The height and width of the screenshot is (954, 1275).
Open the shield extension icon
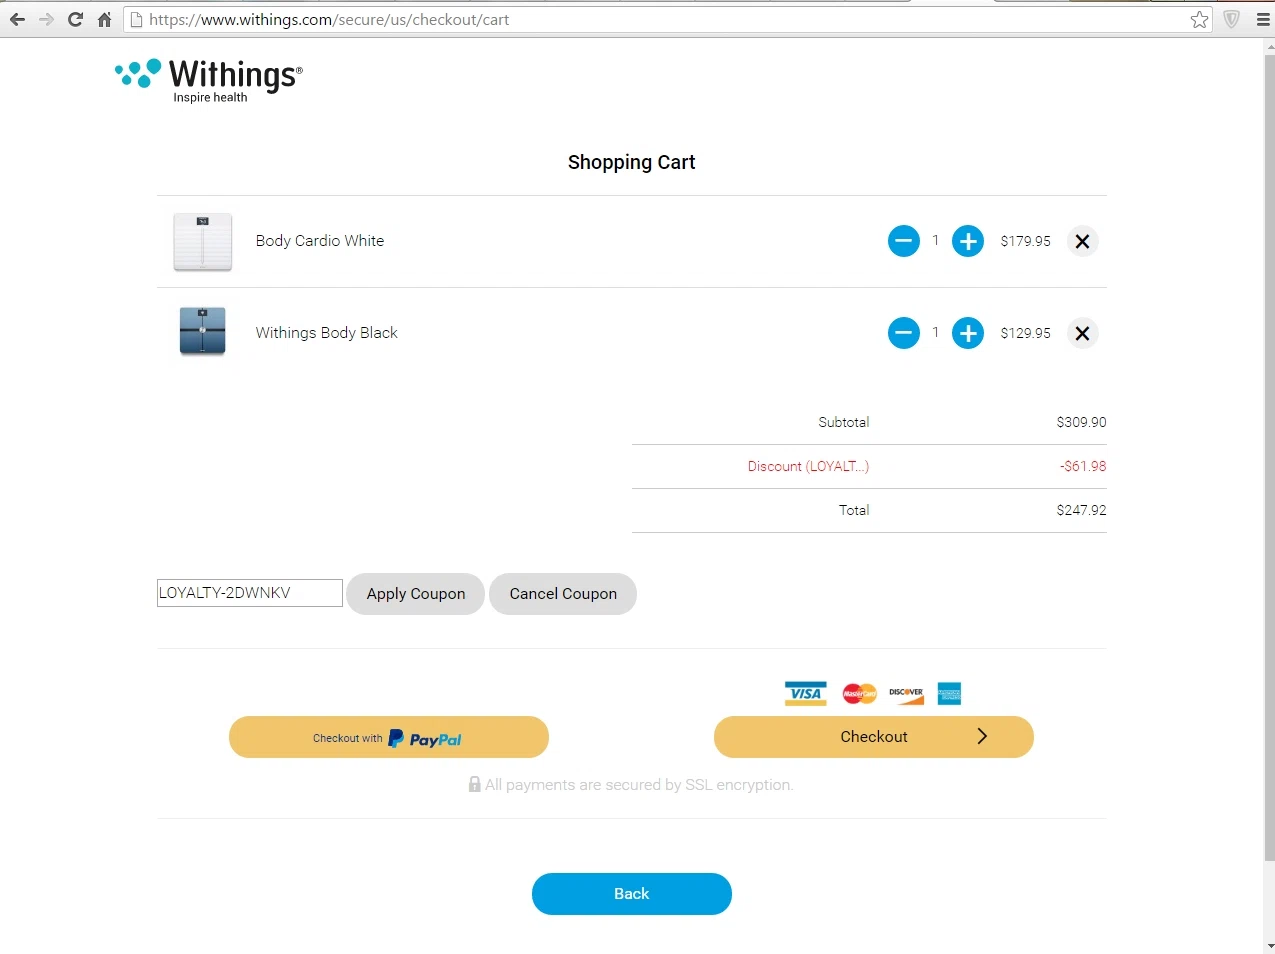[x=1232, y=19]
